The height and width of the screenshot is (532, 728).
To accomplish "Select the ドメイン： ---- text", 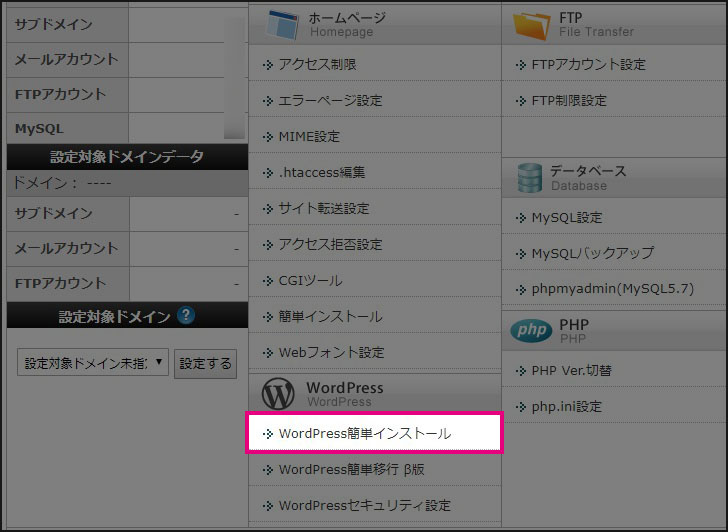I will pyautogui.click(x=62, y=182).
